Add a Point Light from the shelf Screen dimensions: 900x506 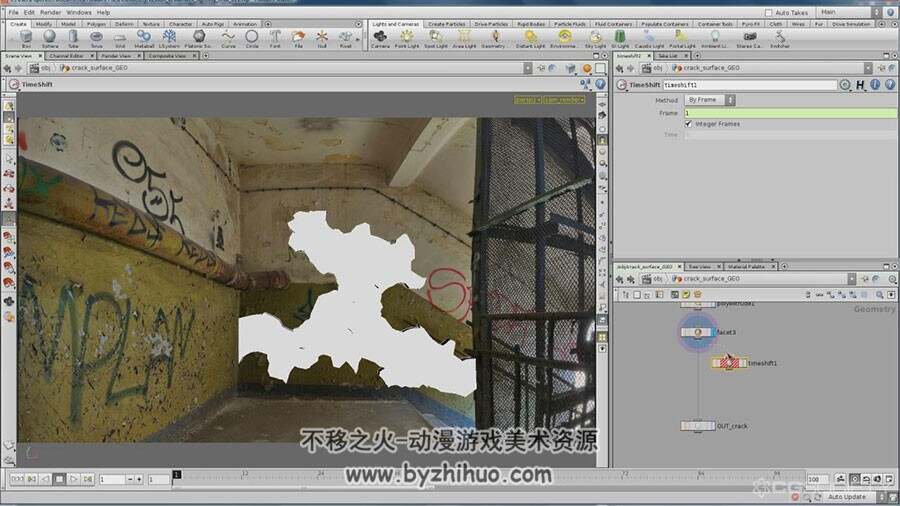406,39
